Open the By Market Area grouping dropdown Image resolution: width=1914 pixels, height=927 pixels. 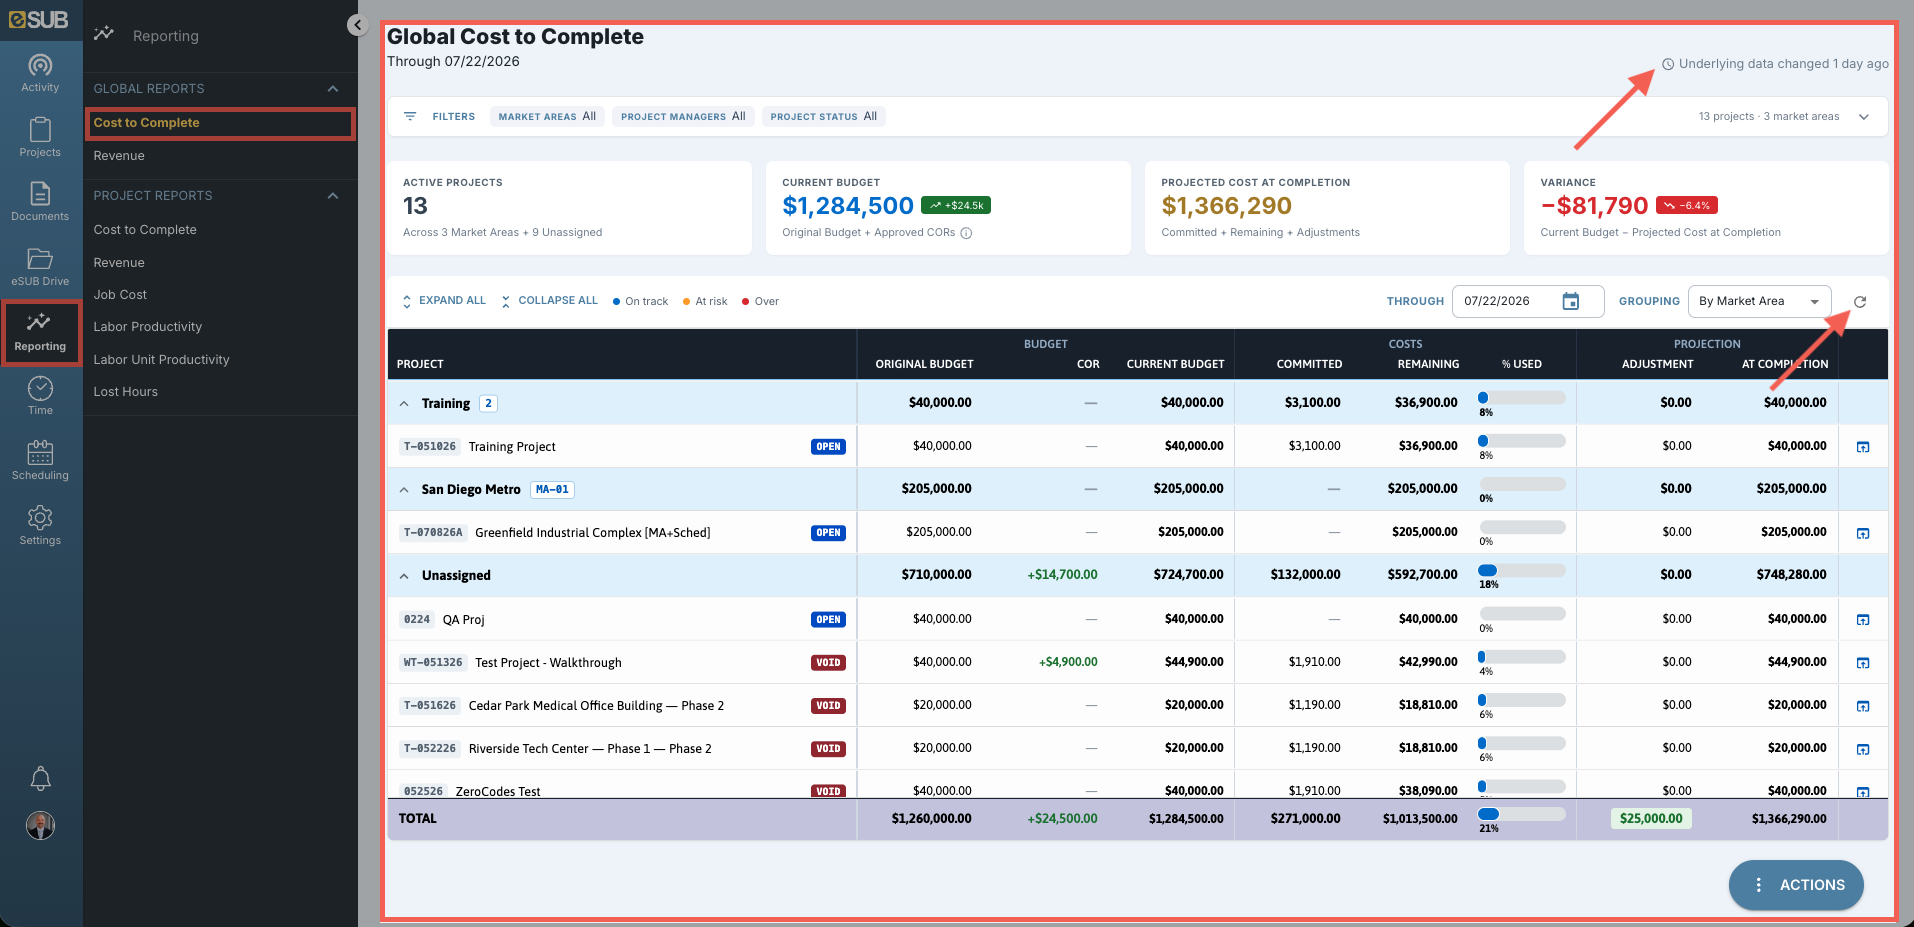coord(1759,301)
